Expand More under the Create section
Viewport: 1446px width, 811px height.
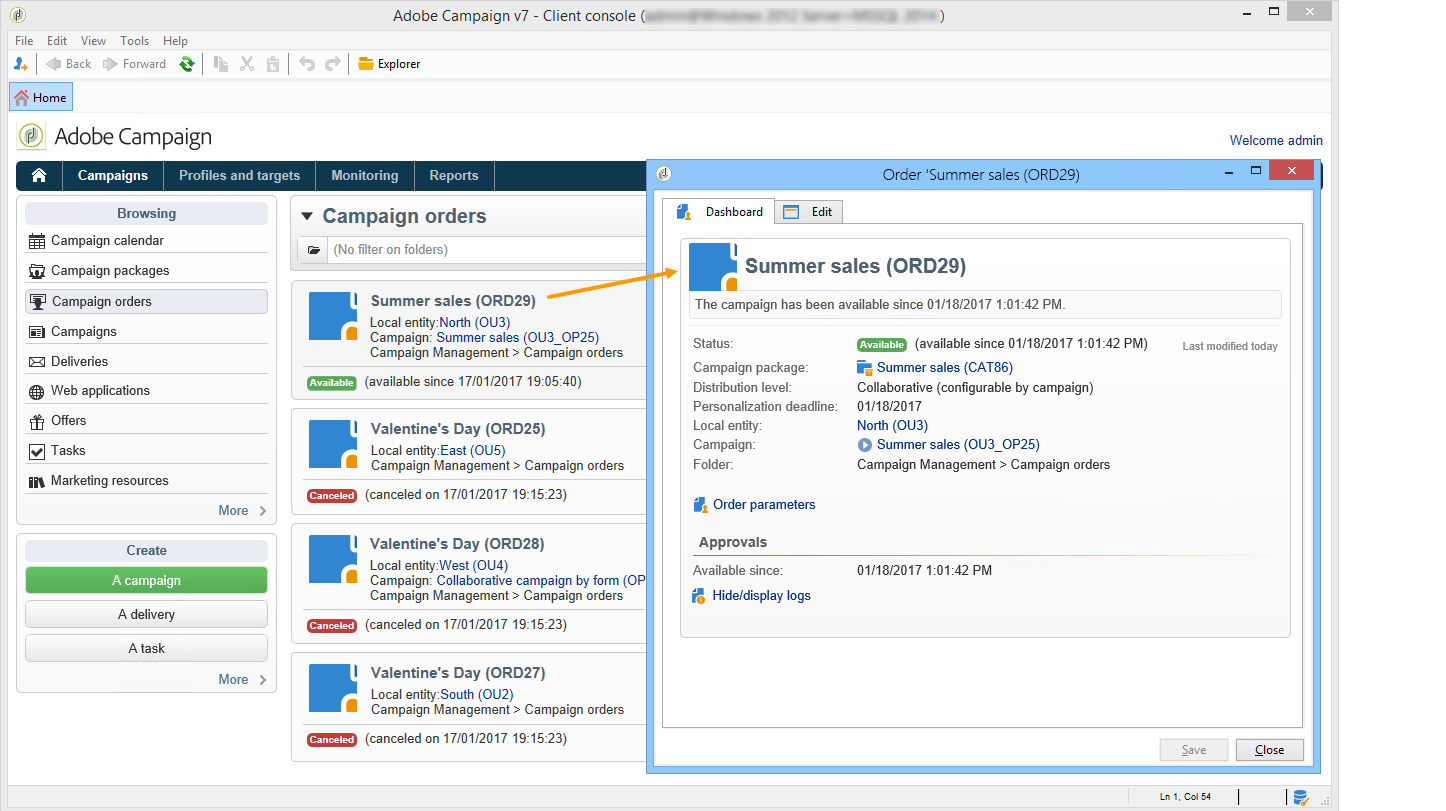(x=243, y=679)
